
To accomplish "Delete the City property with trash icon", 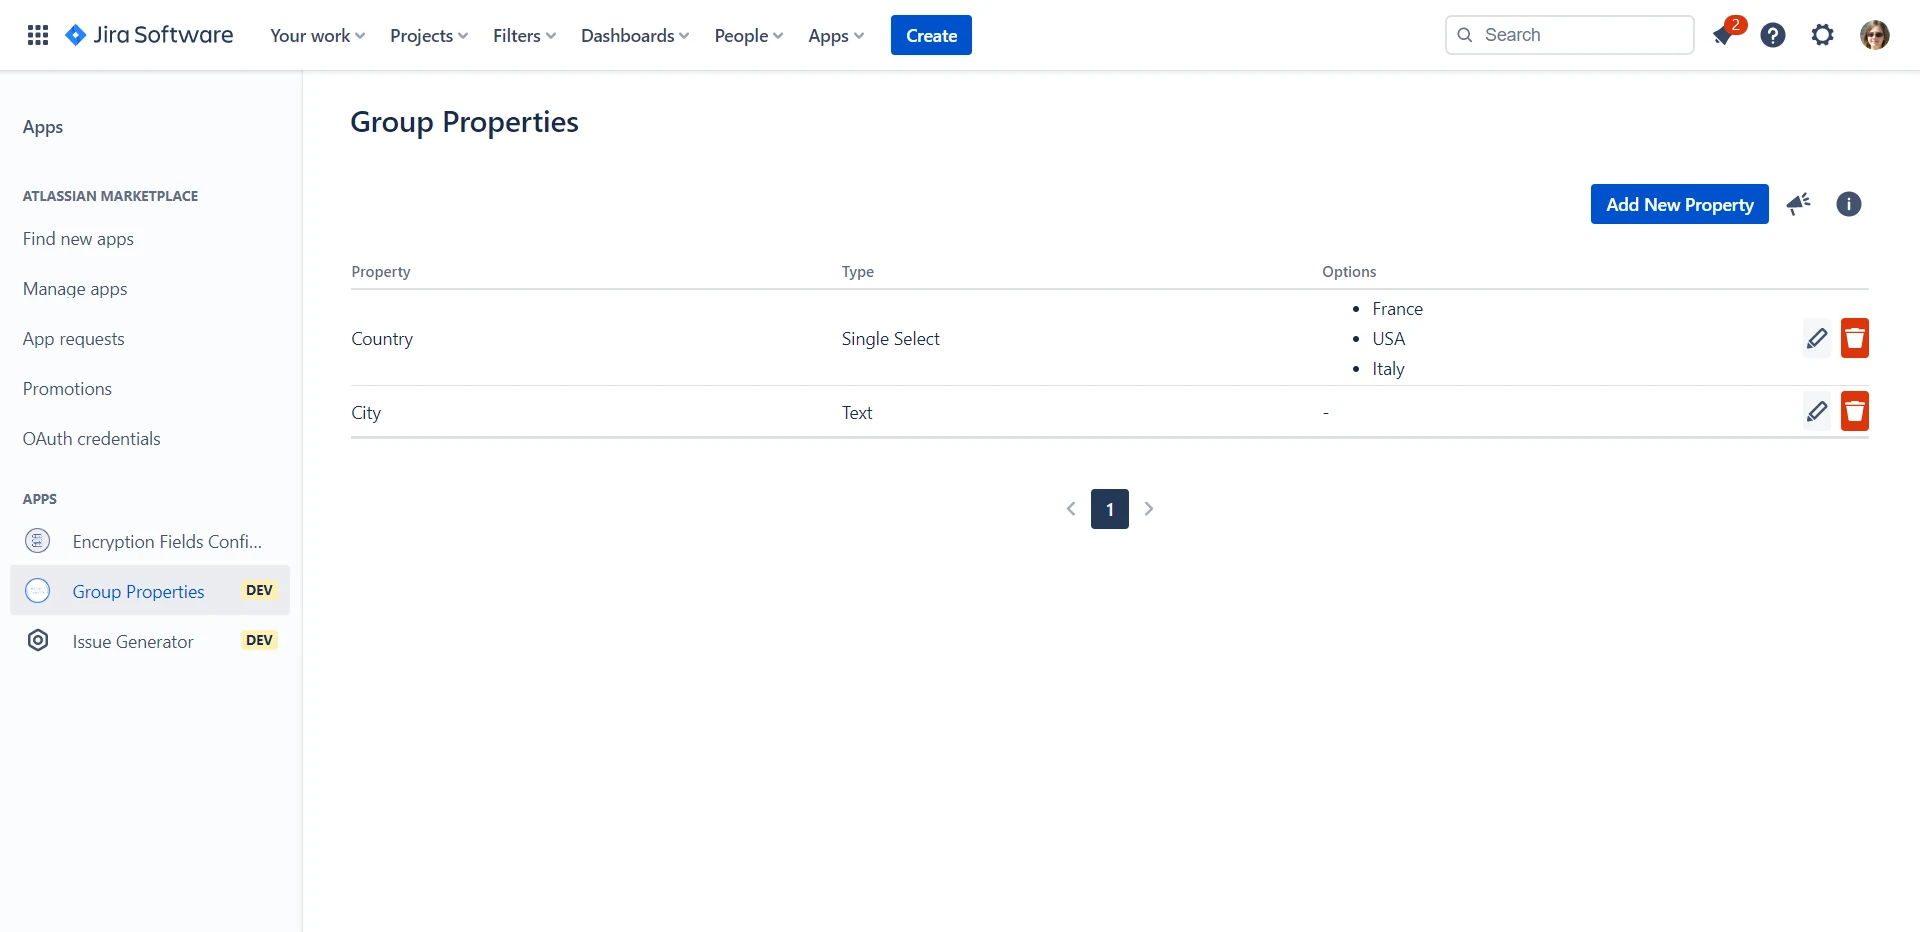I will pos(1855,411).
